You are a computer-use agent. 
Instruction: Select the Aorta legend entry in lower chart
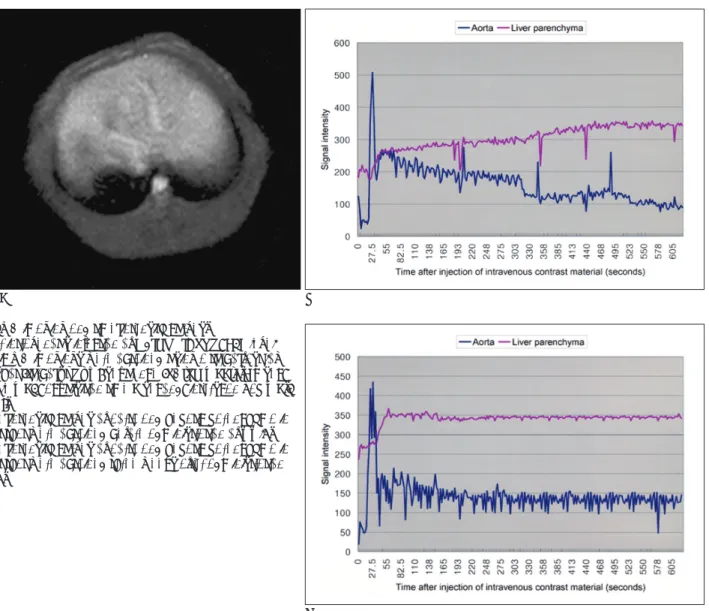click(477, 342)
